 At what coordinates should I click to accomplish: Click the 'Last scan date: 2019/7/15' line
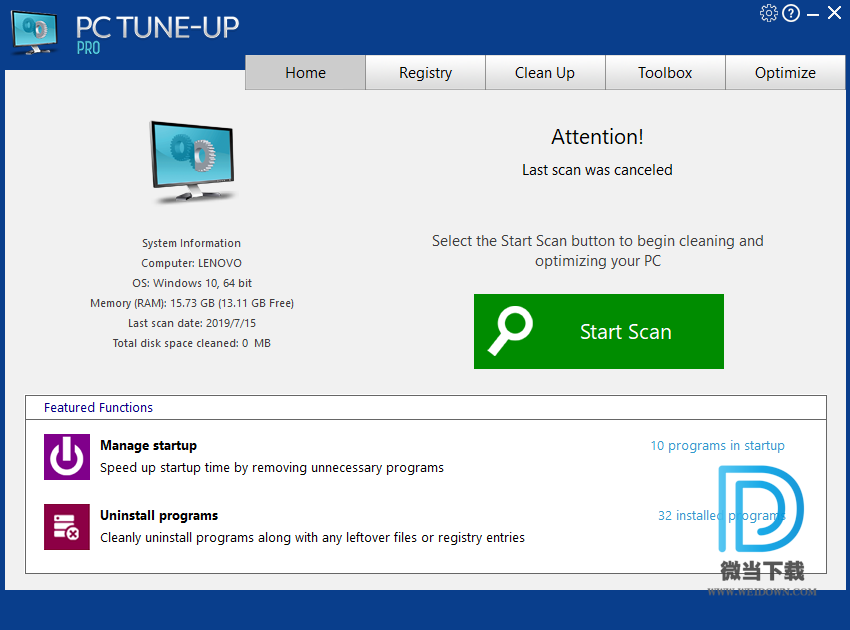192,323
